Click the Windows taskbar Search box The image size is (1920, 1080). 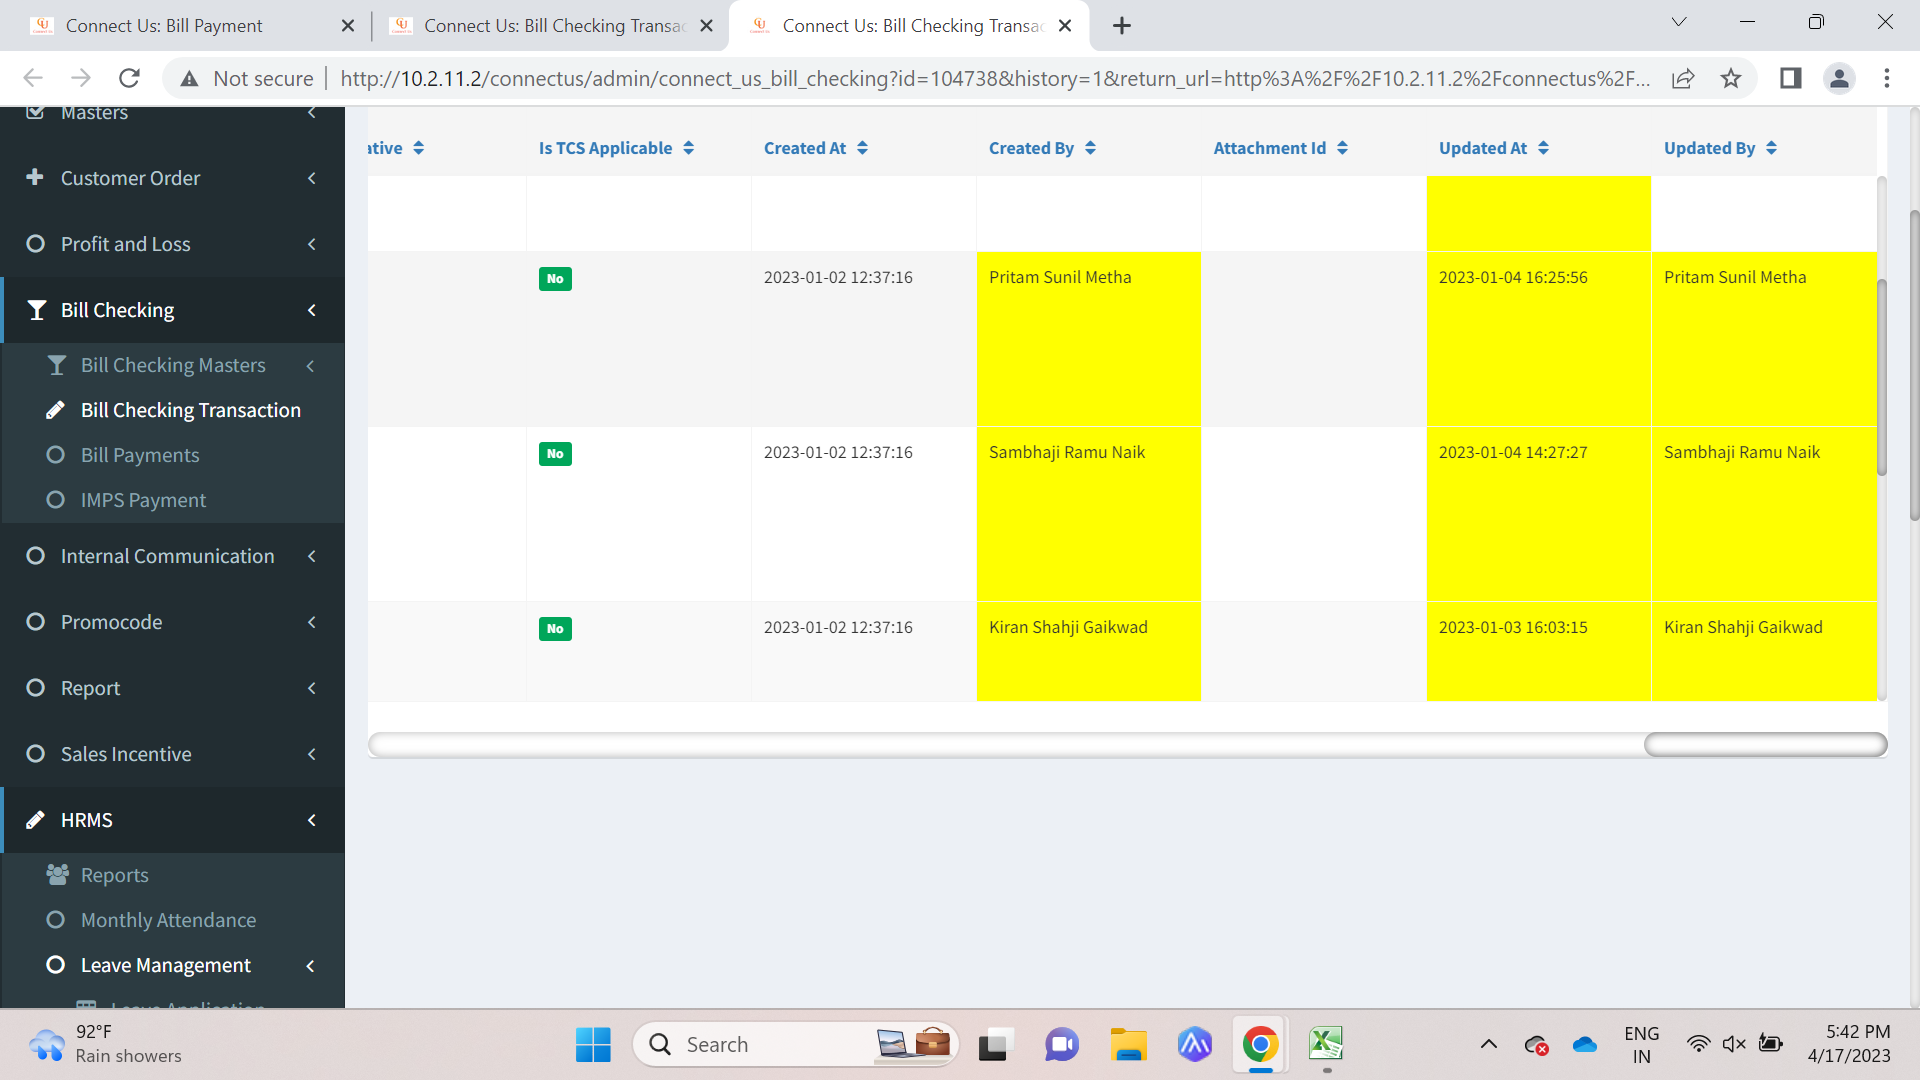[x=795, y=1044]
